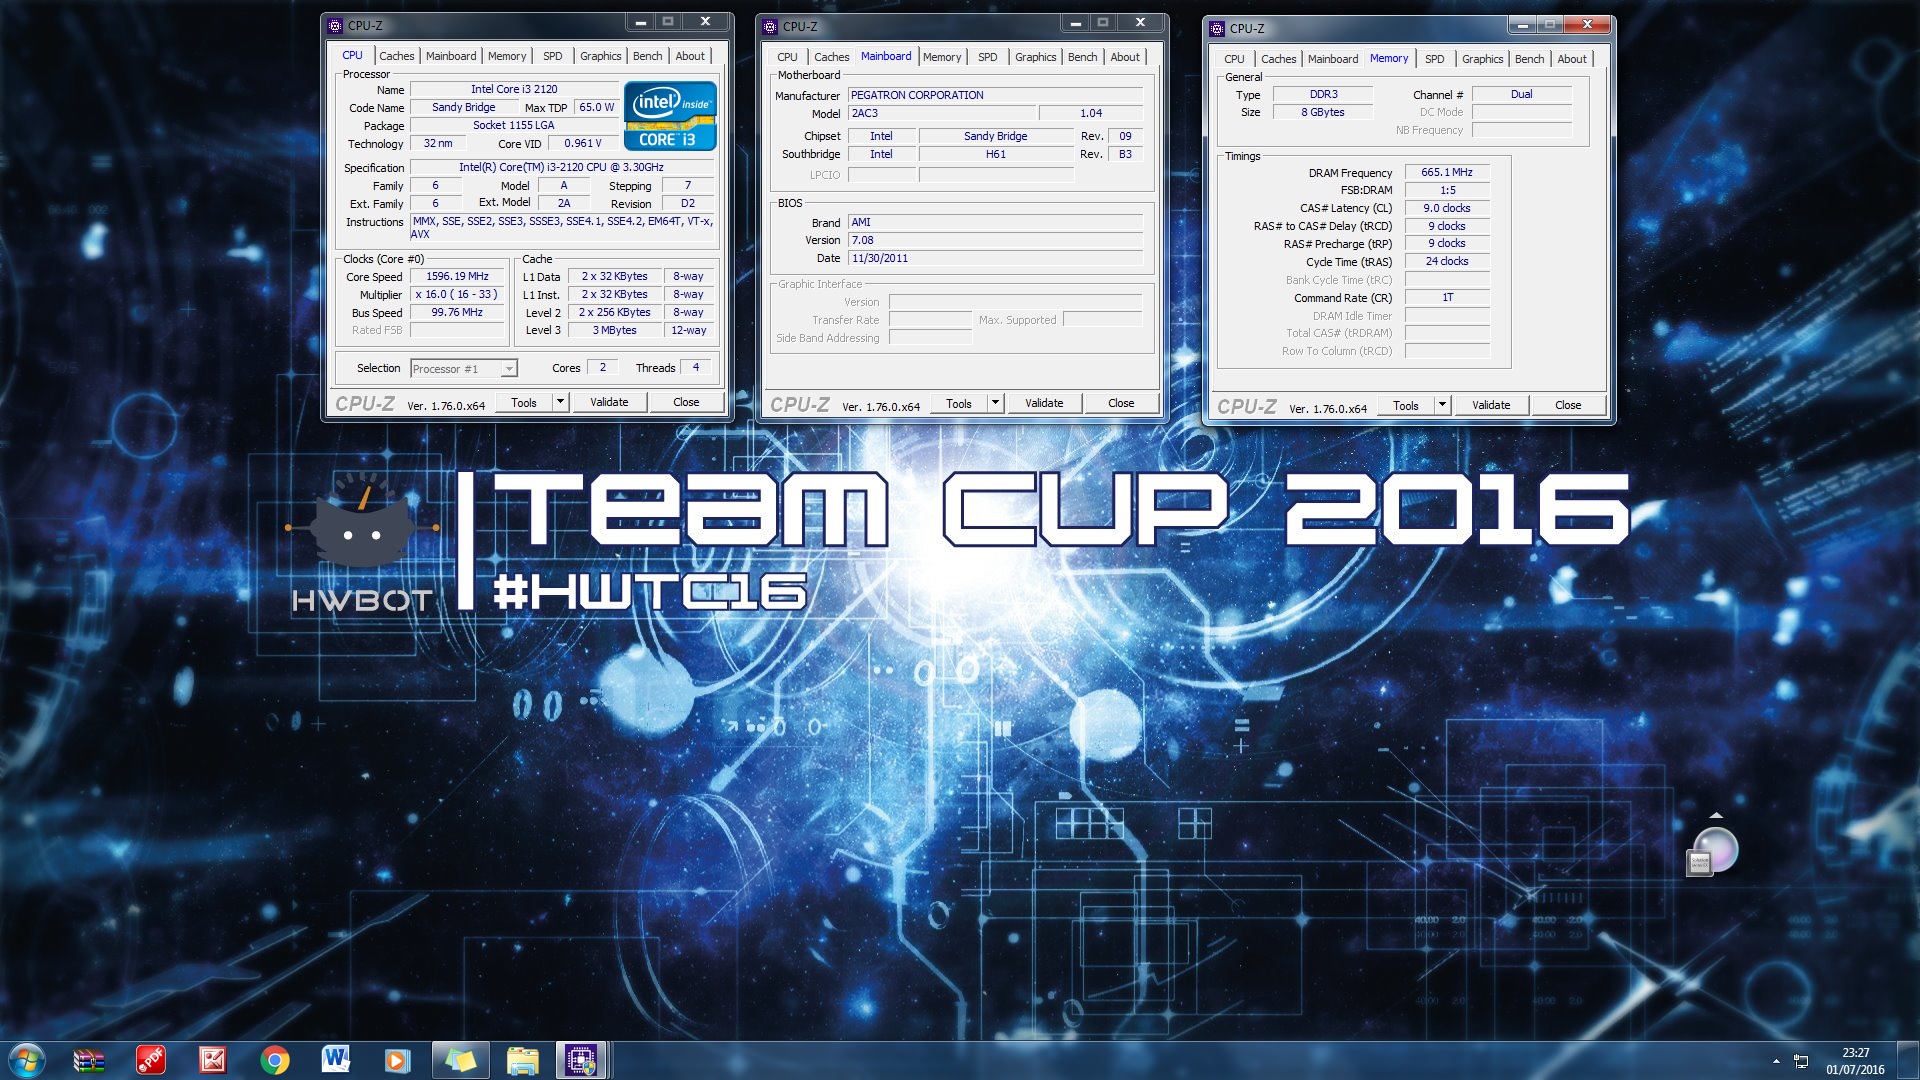Click the memory Type value 'DDR3'

(1323, 94)
